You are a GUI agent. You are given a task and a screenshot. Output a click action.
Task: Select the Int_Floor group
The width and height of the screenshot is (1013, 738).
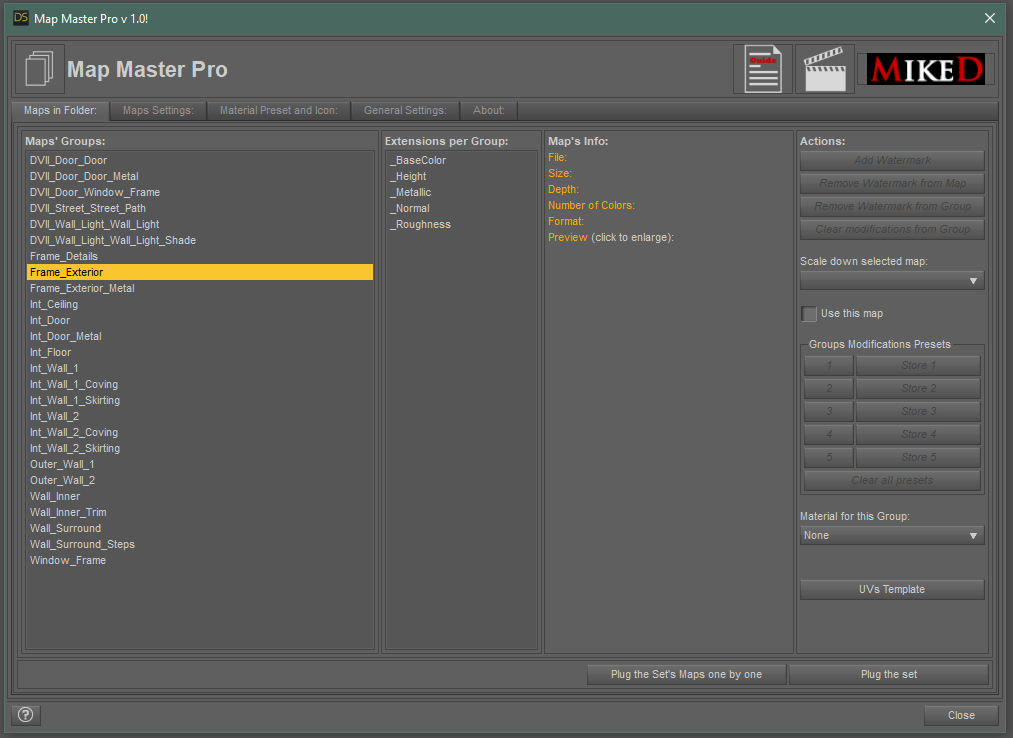pos(200,352)
